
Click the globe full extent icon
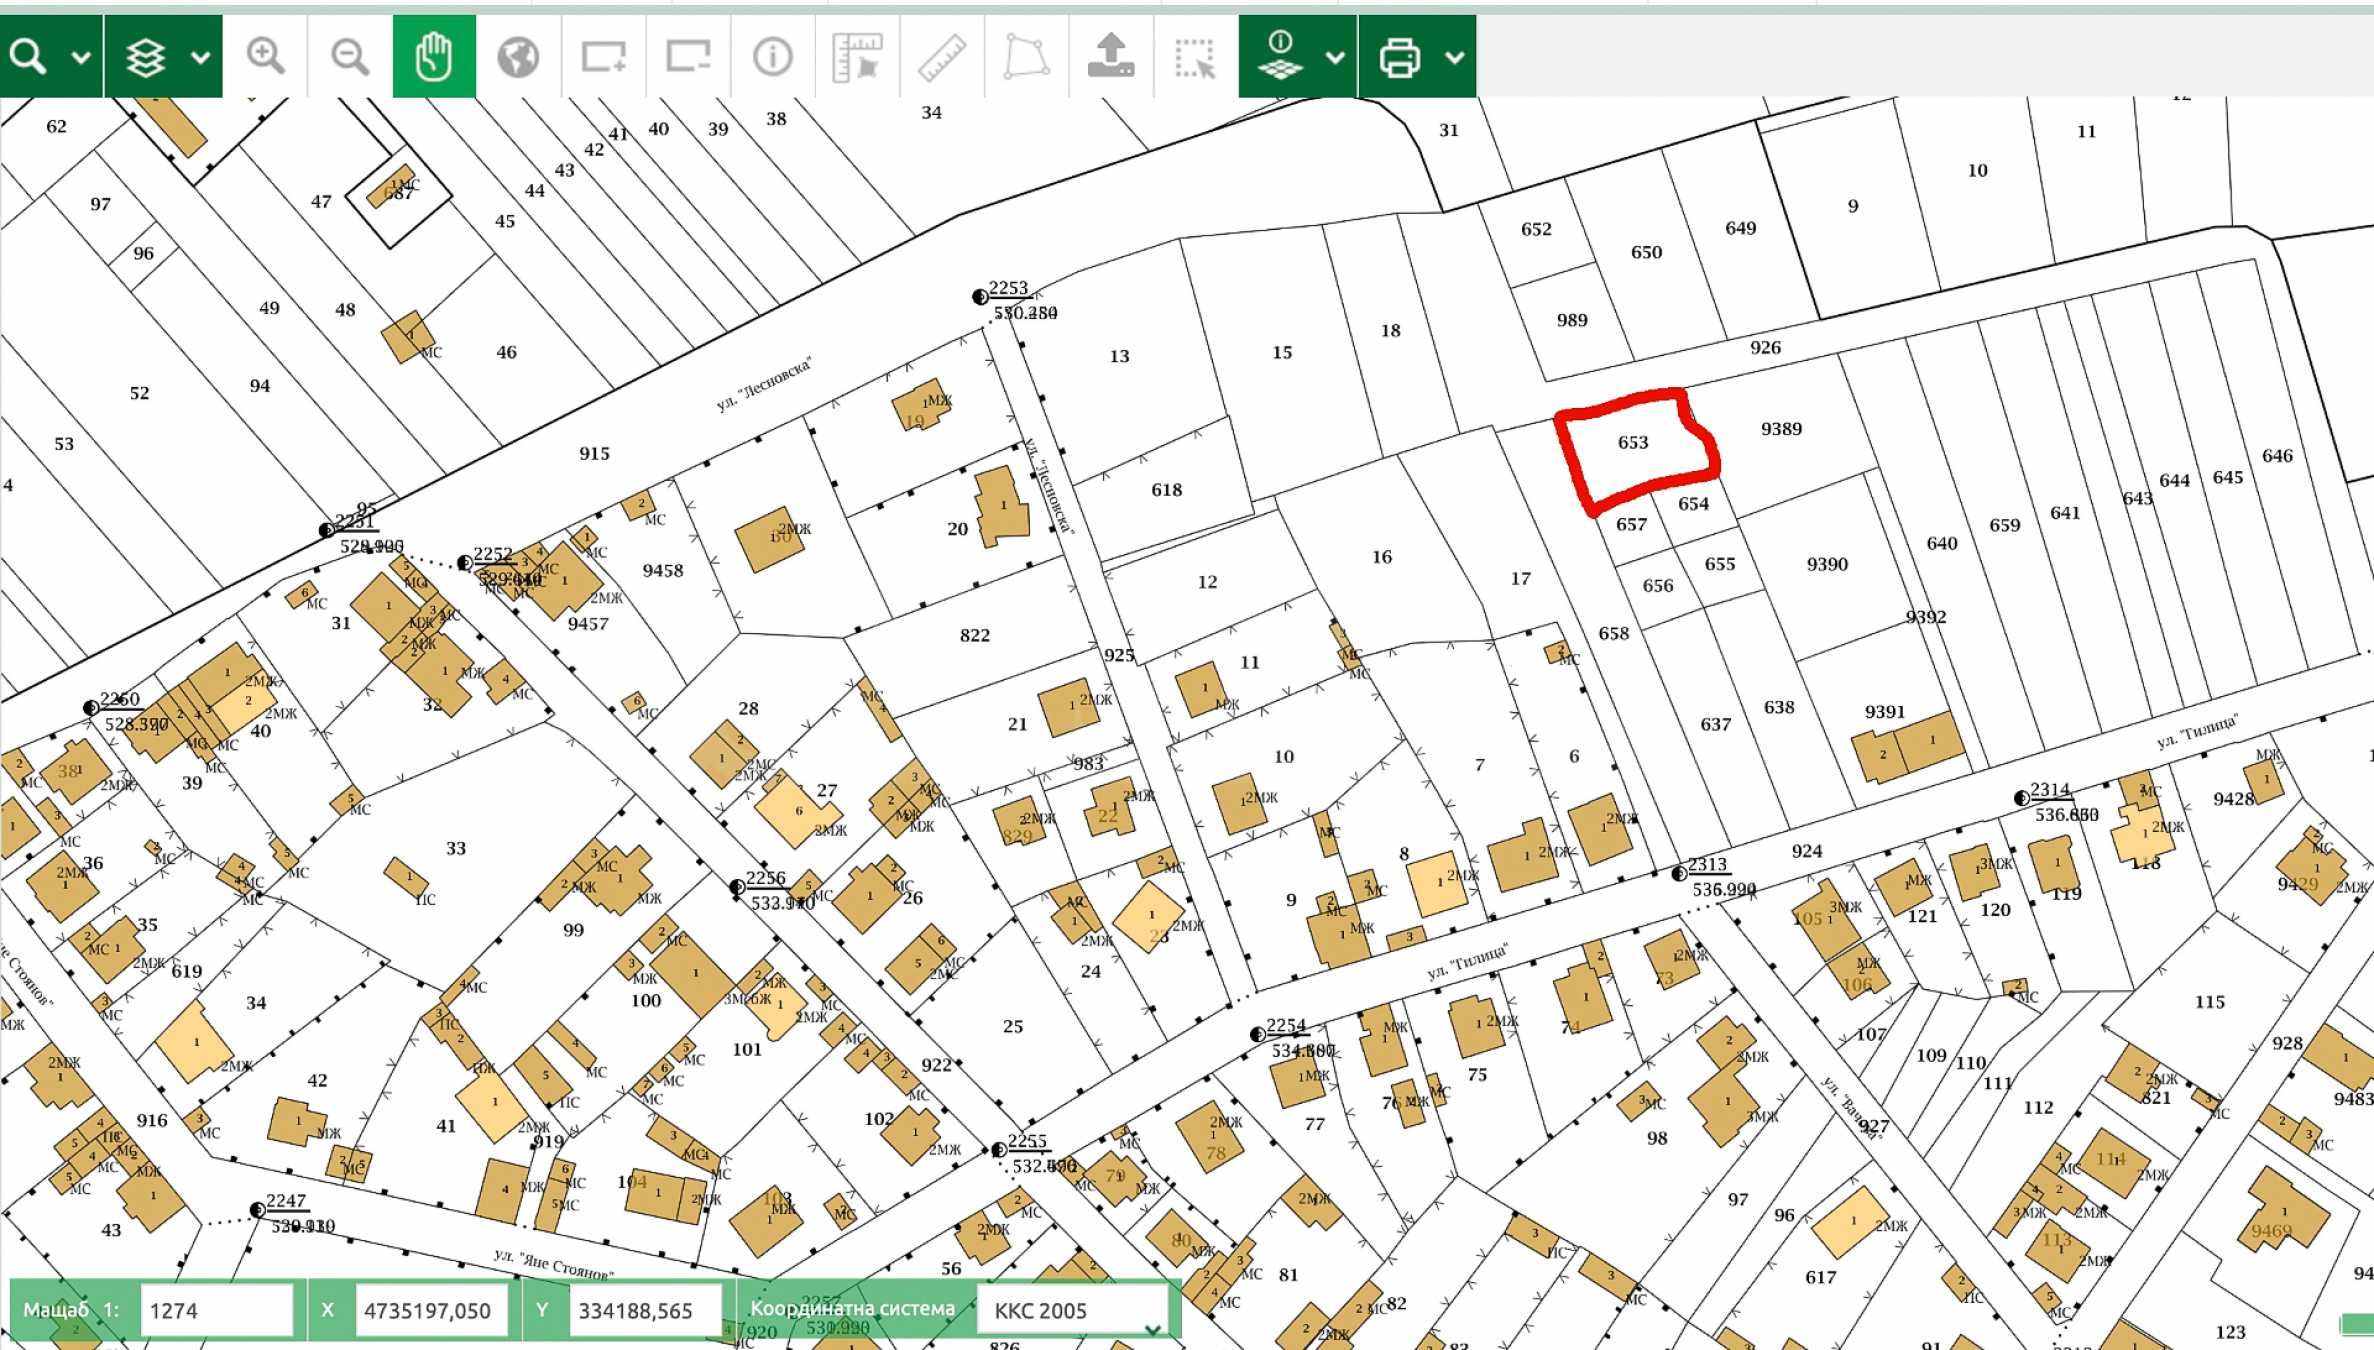518,56
